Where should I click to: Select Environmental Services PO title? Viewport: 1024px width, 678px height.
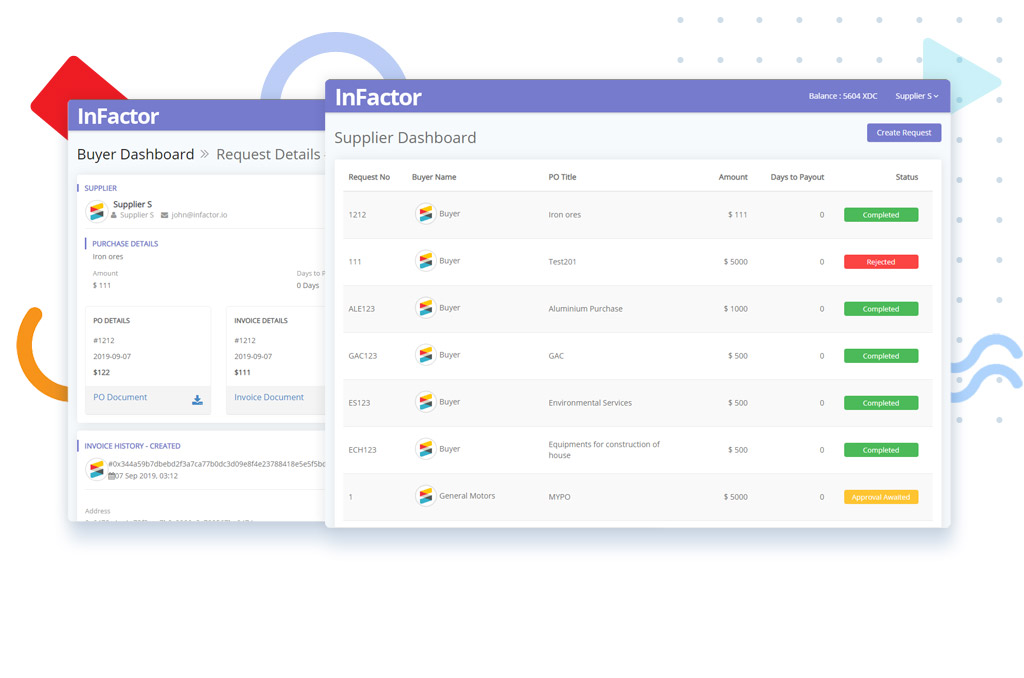pos(590,403)
